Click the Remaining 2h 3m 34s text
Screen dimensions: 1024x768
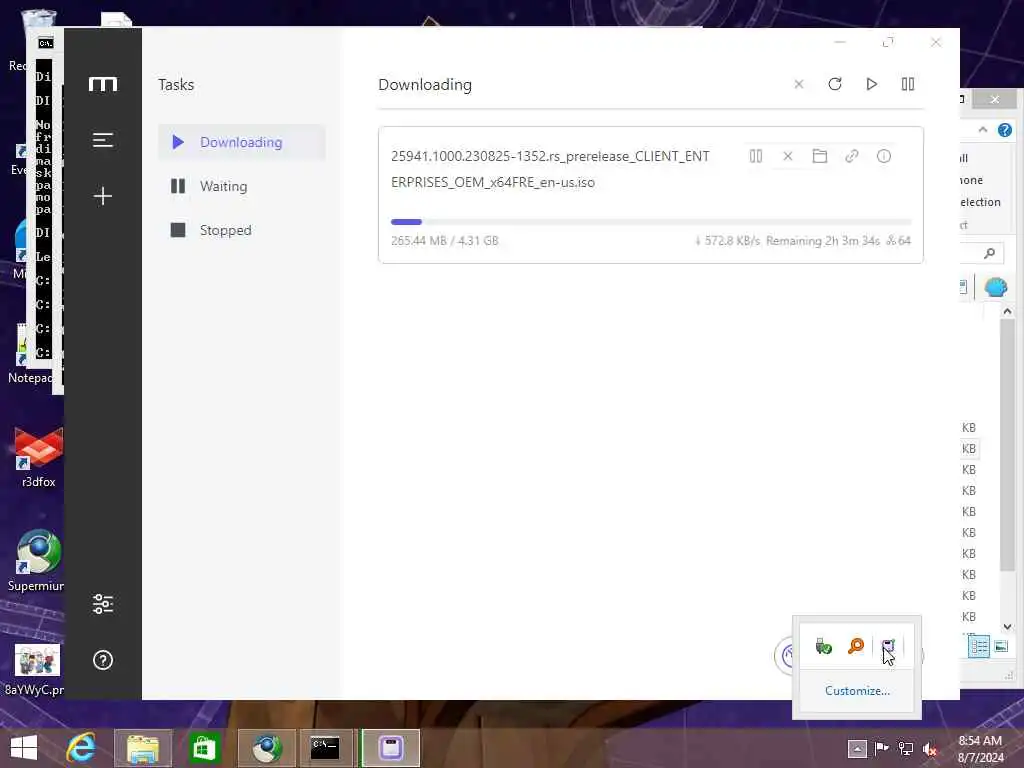pos(823,241)
